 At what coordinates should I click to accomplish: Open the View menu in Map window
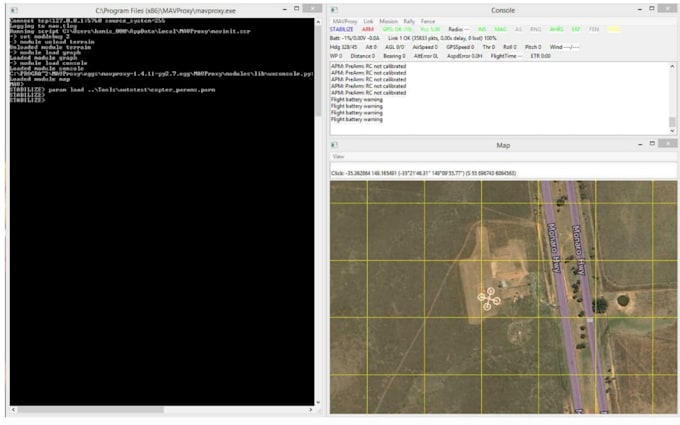[338, 157]
